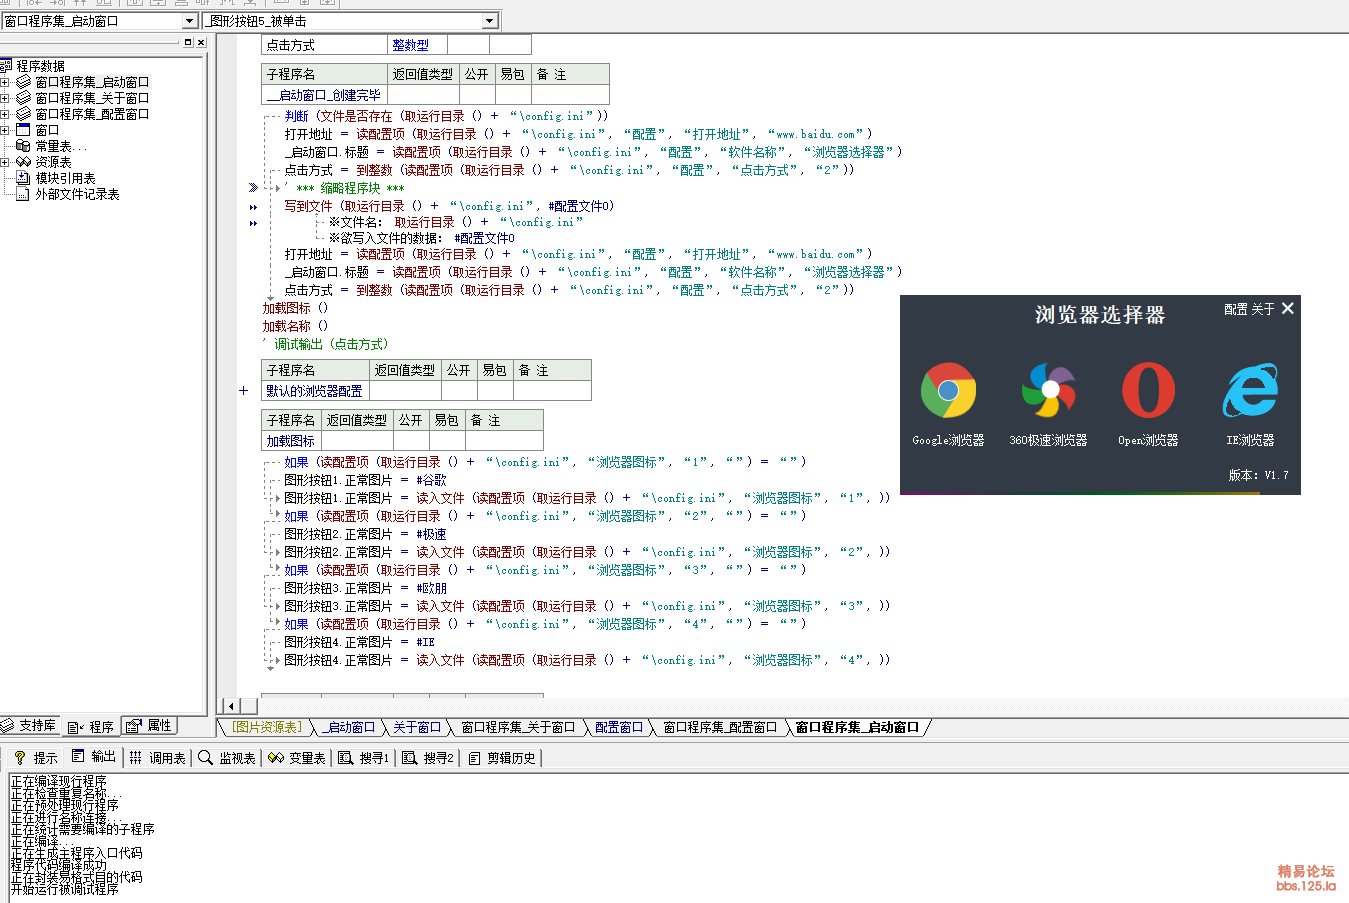Viewport: 1349px width, 903px height.
Task: Open the 变量表 output tab
Action: (298, 758)
